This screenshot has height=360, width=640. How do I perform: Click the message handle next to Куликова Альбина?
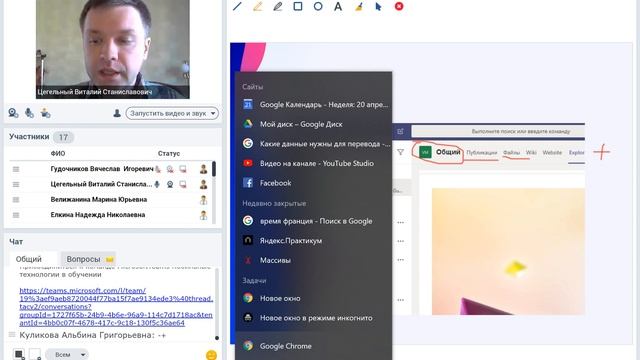coord(12,335)
